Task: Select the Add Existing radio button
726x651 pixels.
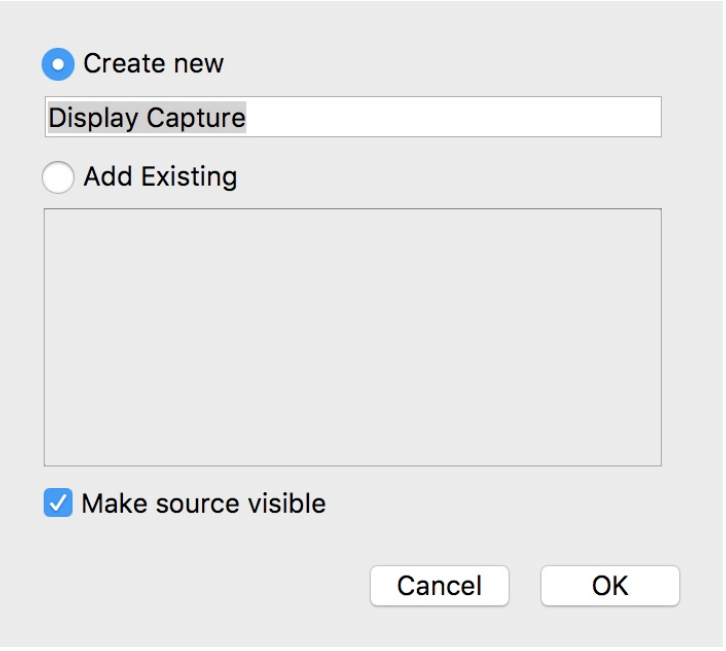Action: click(x=58, y=177)
